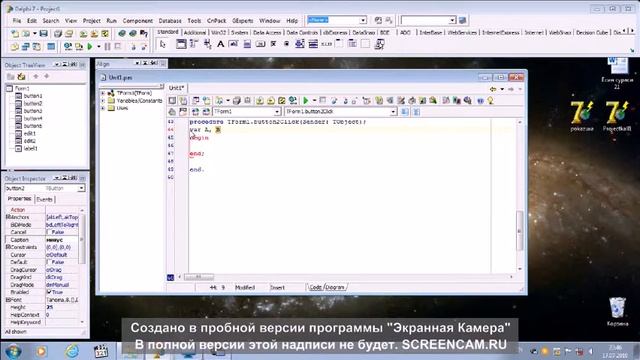Click the Unit1* editor tab

tap(176, 88)
